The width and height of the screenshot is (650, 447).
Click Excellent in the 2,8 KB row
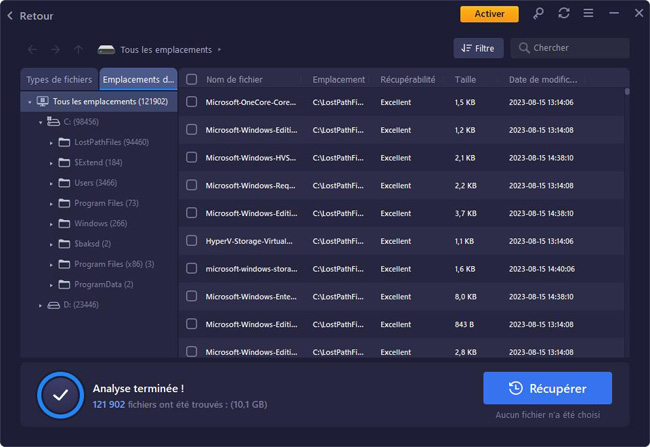pos(395,352)
